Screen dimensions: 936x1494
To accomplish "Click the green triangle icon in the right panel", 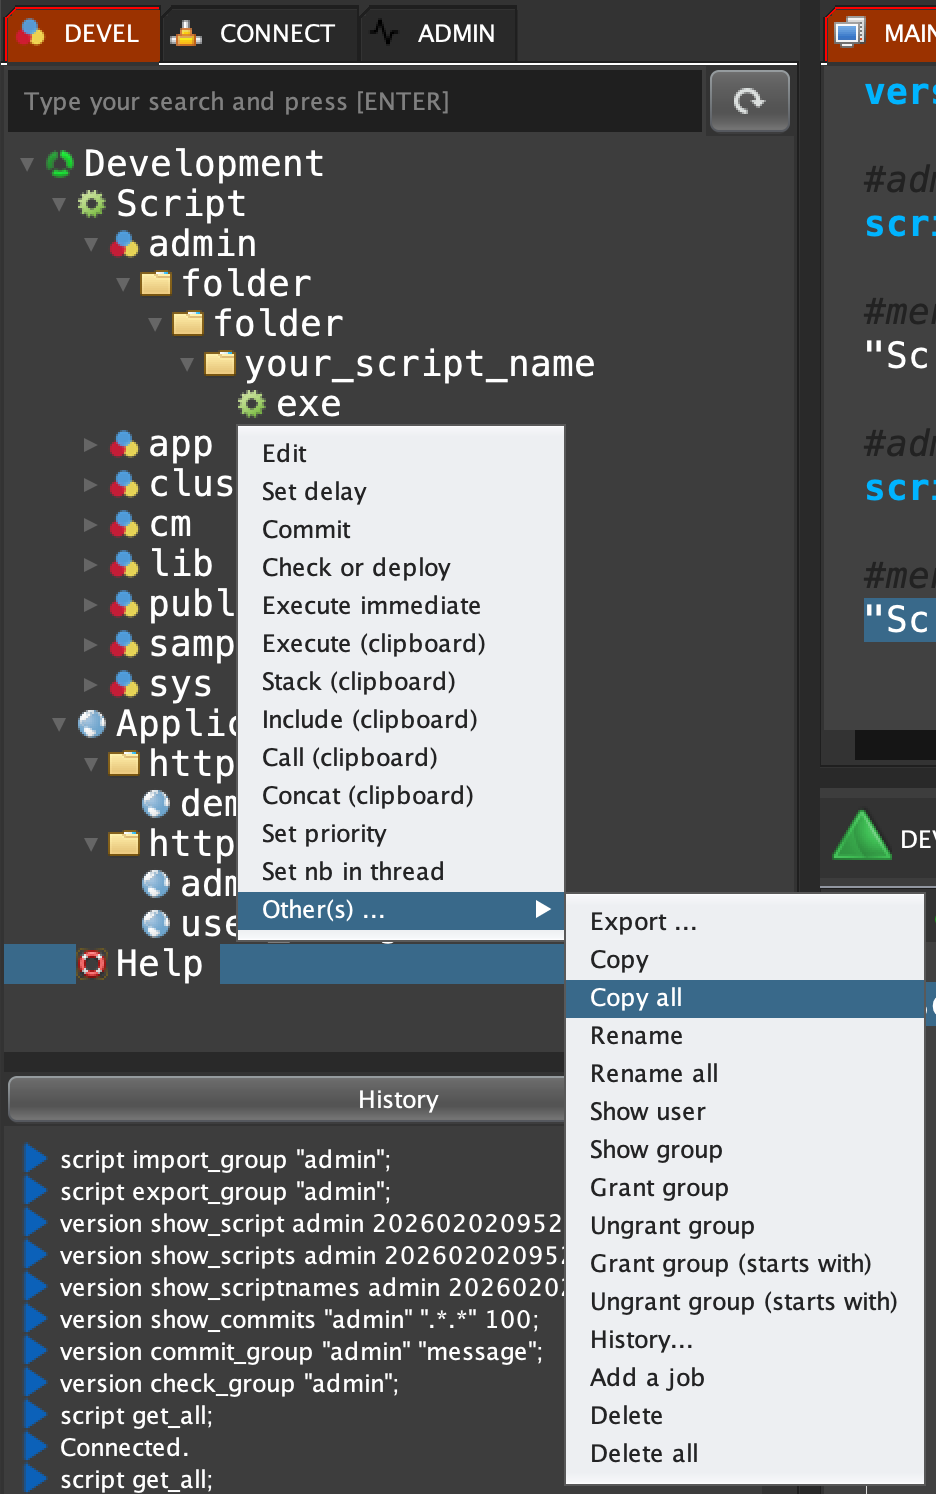I will 861,836.
